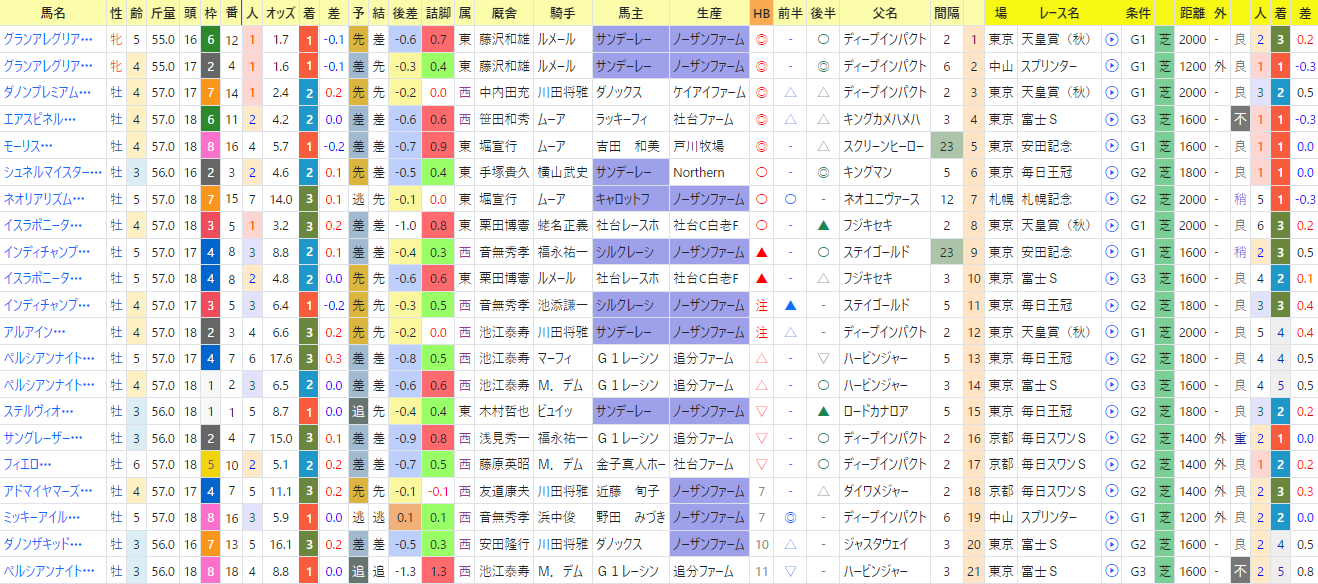Play the race video in row 17
1318x584 pixels.
click(1112, 463)
